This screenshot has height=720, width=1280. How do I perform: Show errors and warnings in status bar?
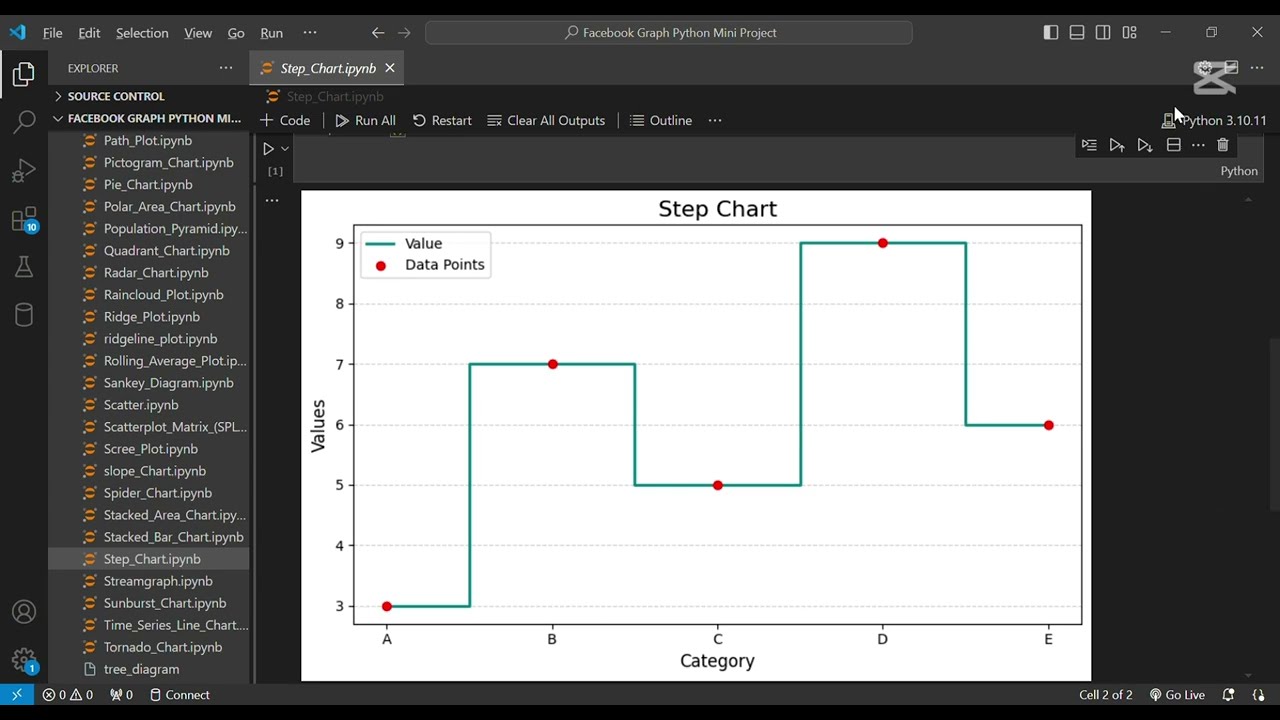(x=68, y=695)
